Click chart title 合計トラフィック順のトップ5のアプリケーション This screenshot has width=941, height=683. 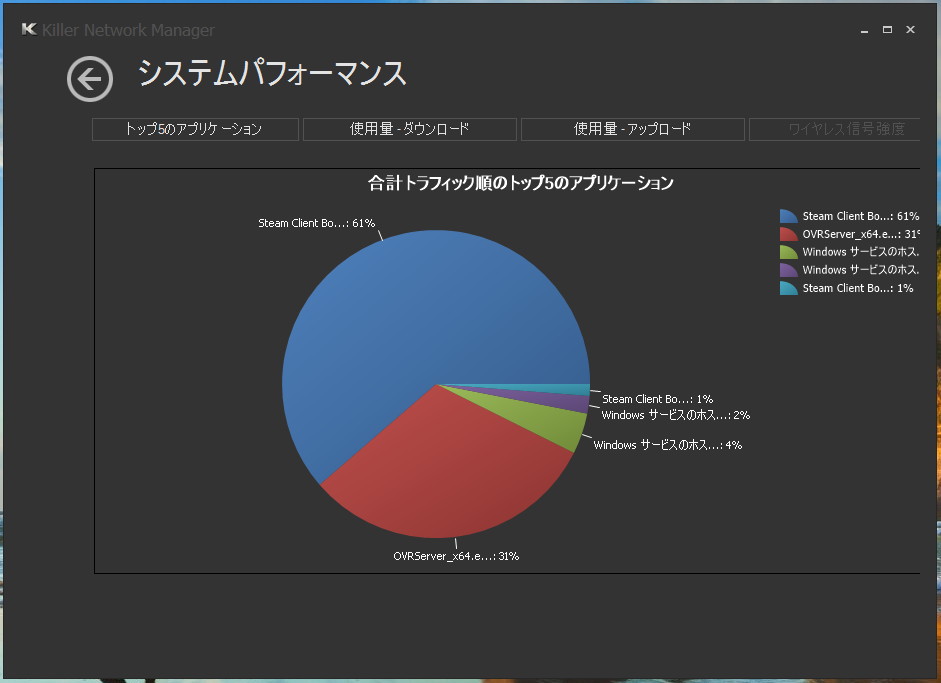pyautogui.click(x=520, y=183)
